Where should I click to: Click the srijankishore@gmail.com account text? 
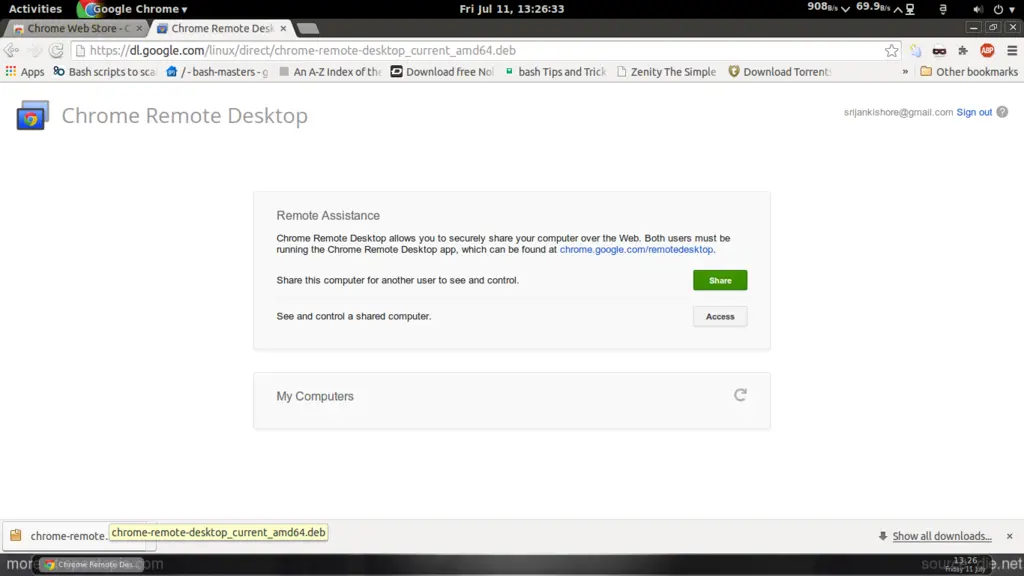[x=898, y=112]
